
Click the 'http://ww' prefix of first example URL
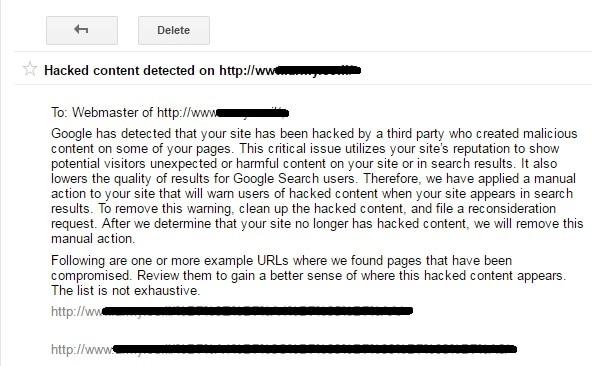(77, 312)
